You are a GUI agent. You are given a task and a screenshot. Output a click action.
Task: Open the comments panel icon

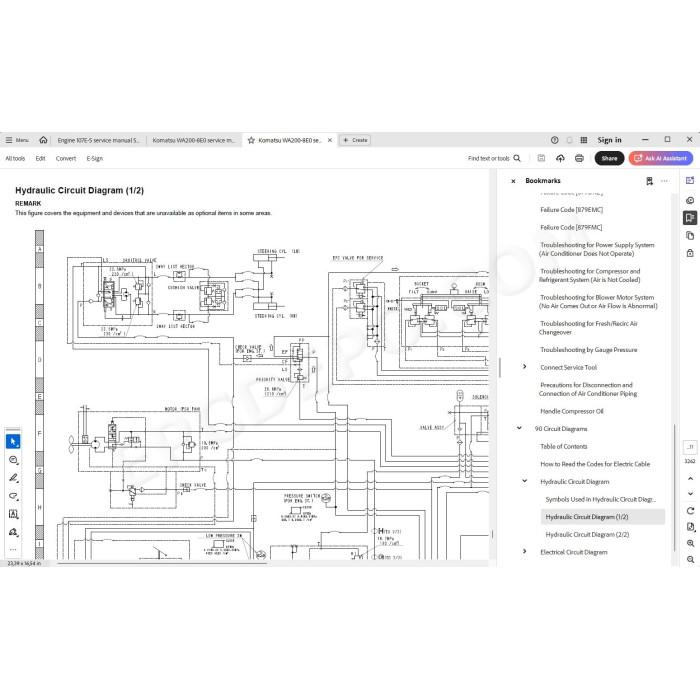[x=690, y=200]
